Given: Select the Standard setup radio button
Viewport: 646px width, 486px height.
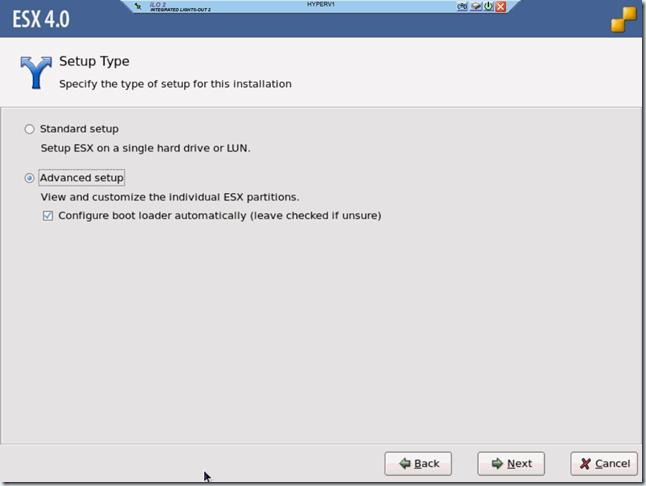Looking at the screenshot, I should [x=29, y=129].
